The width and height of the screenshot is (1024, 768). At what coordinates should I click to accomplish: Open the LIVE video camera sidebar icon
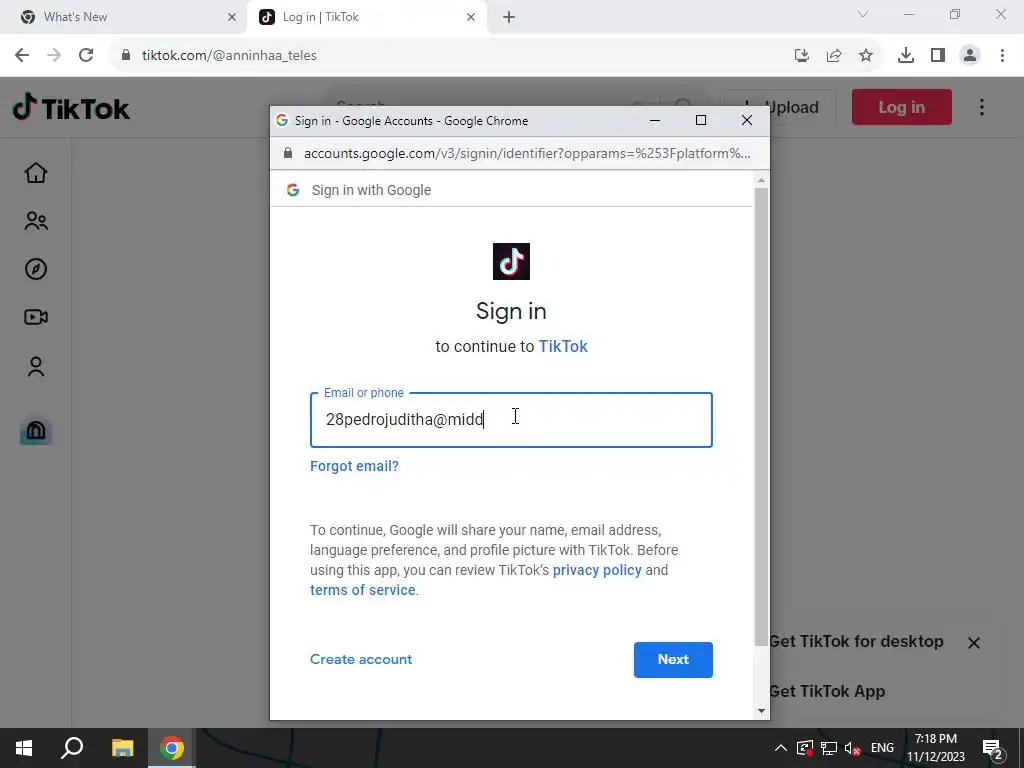click(x=36, y=317)
